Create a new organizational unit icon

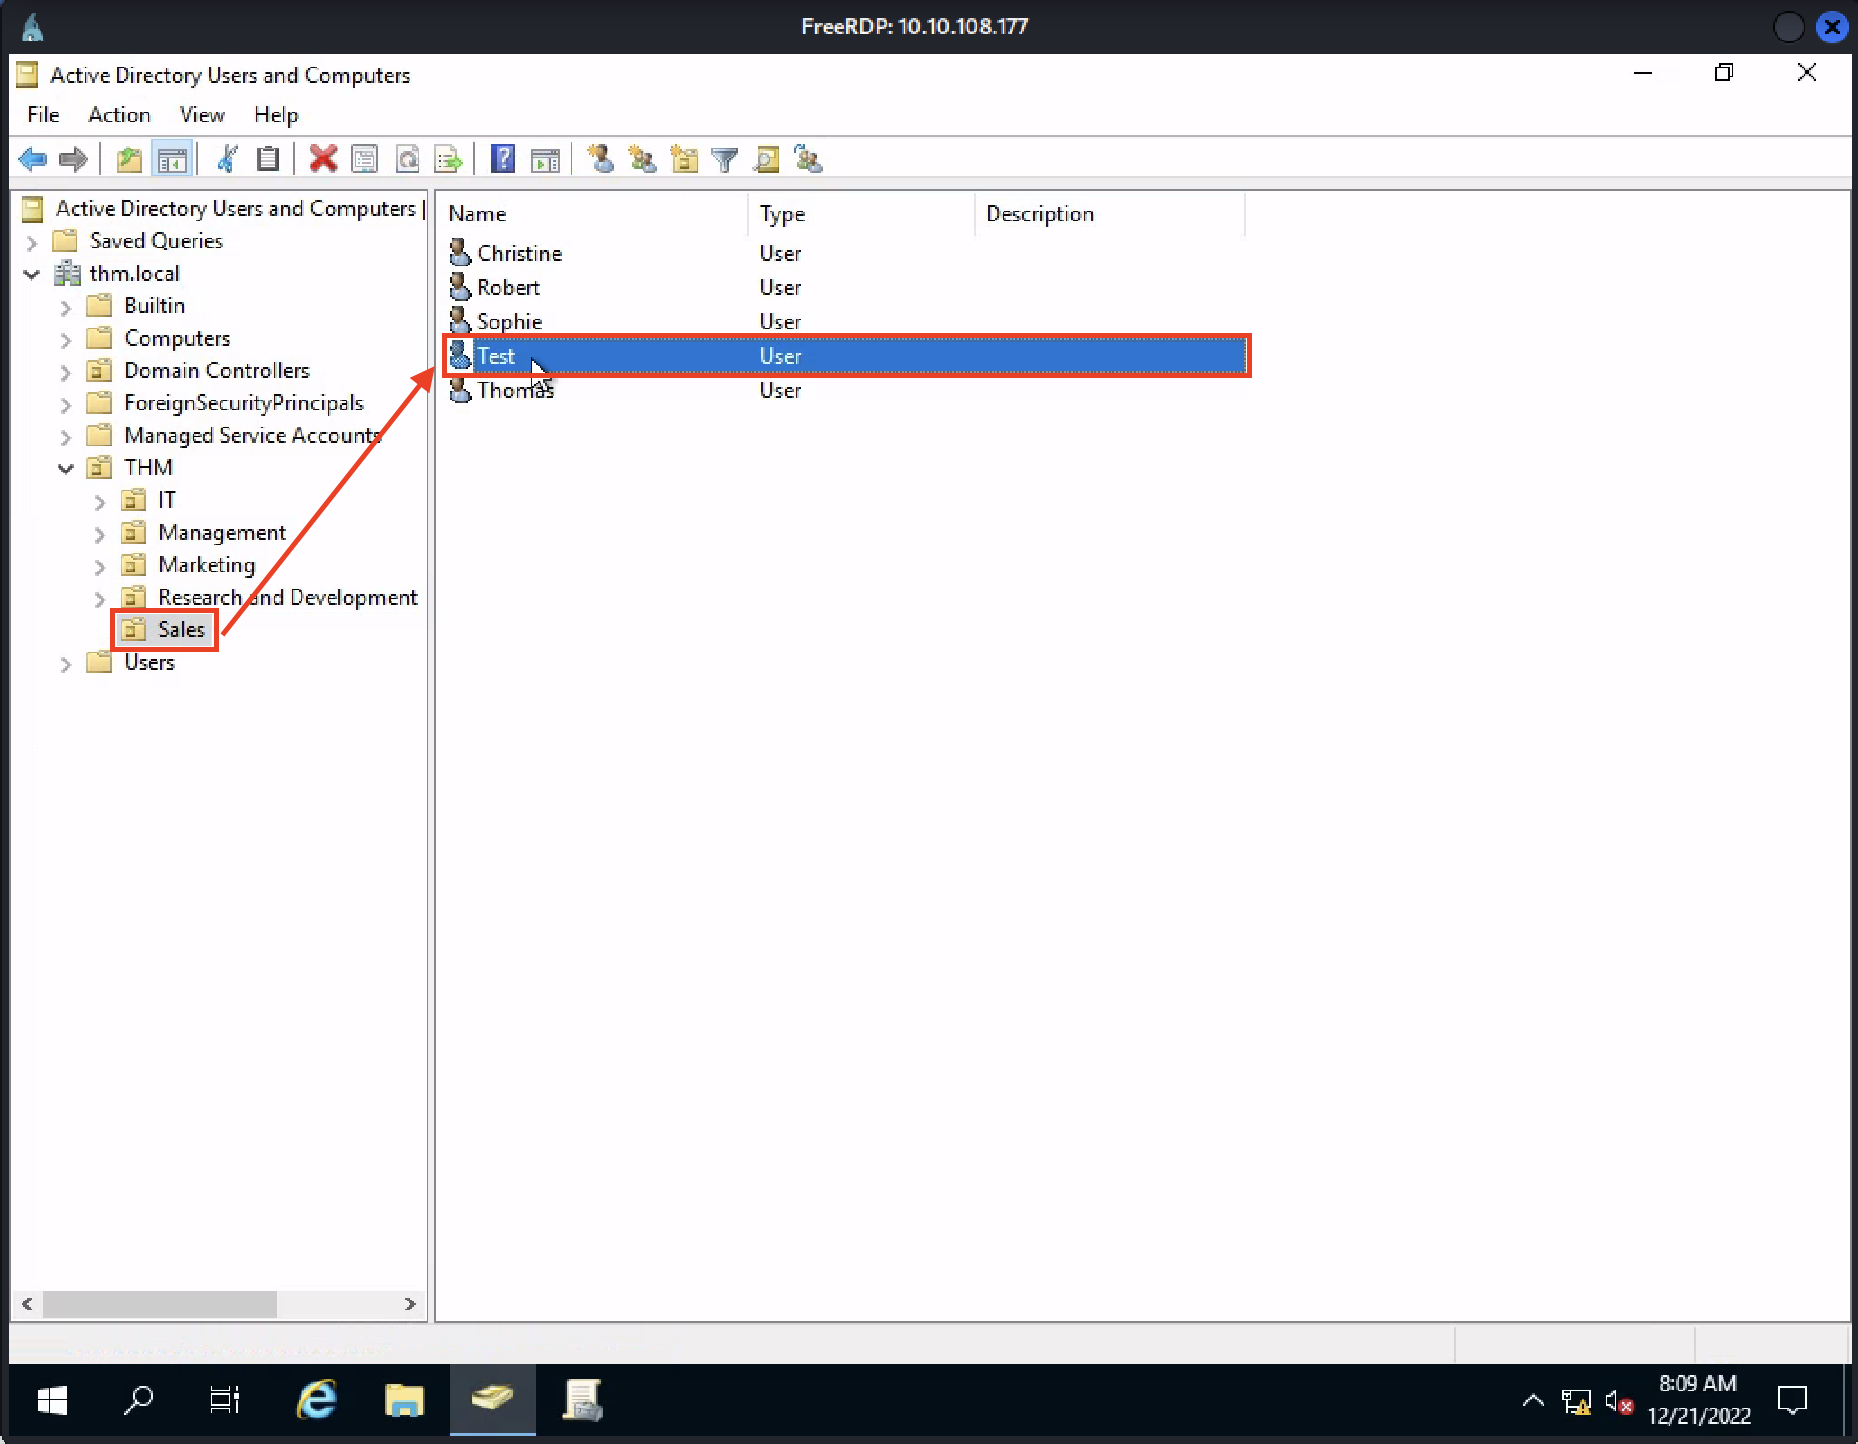684,159
